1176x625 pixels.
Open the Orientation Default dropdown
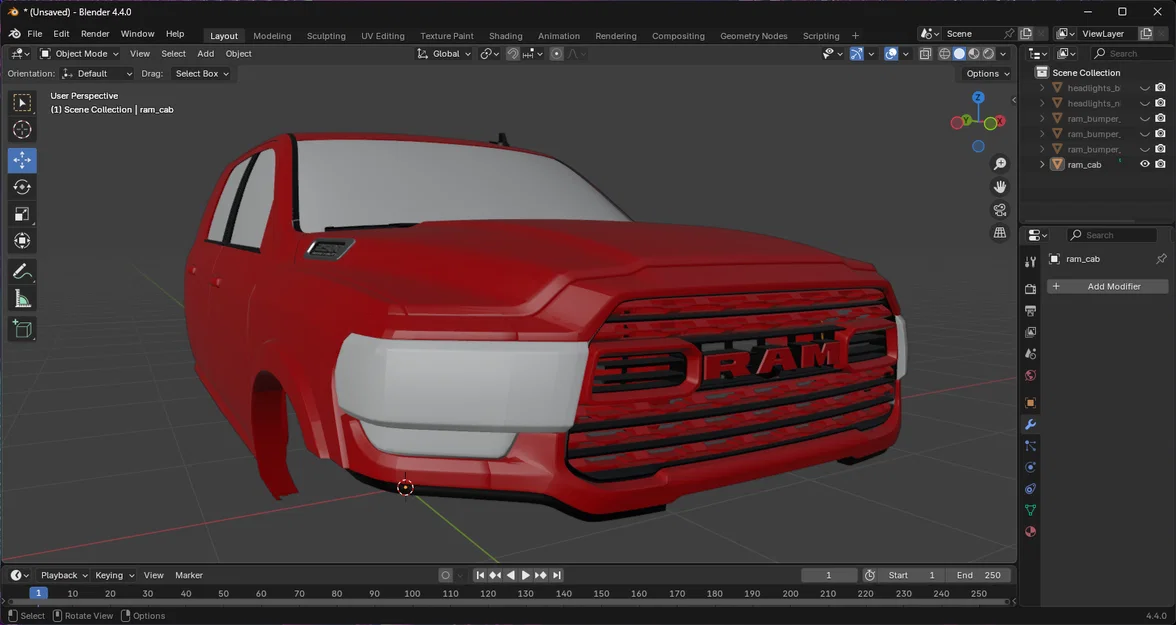tap(98, 74)
